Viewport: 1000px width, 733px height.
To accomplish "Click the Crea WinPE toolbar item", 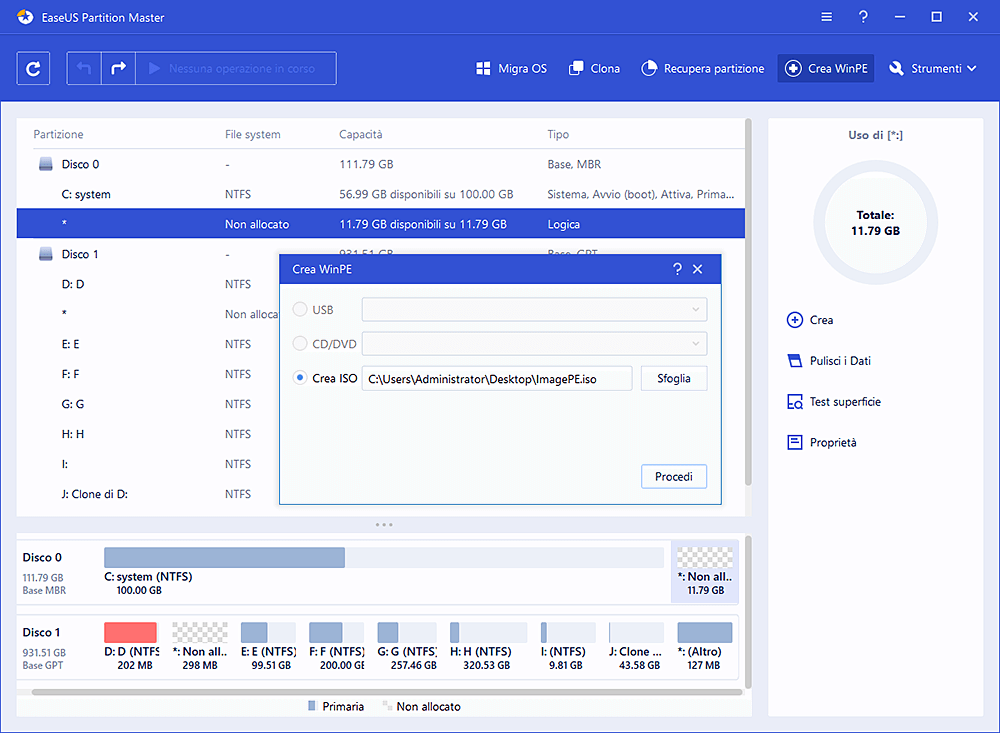I will 826,69.
